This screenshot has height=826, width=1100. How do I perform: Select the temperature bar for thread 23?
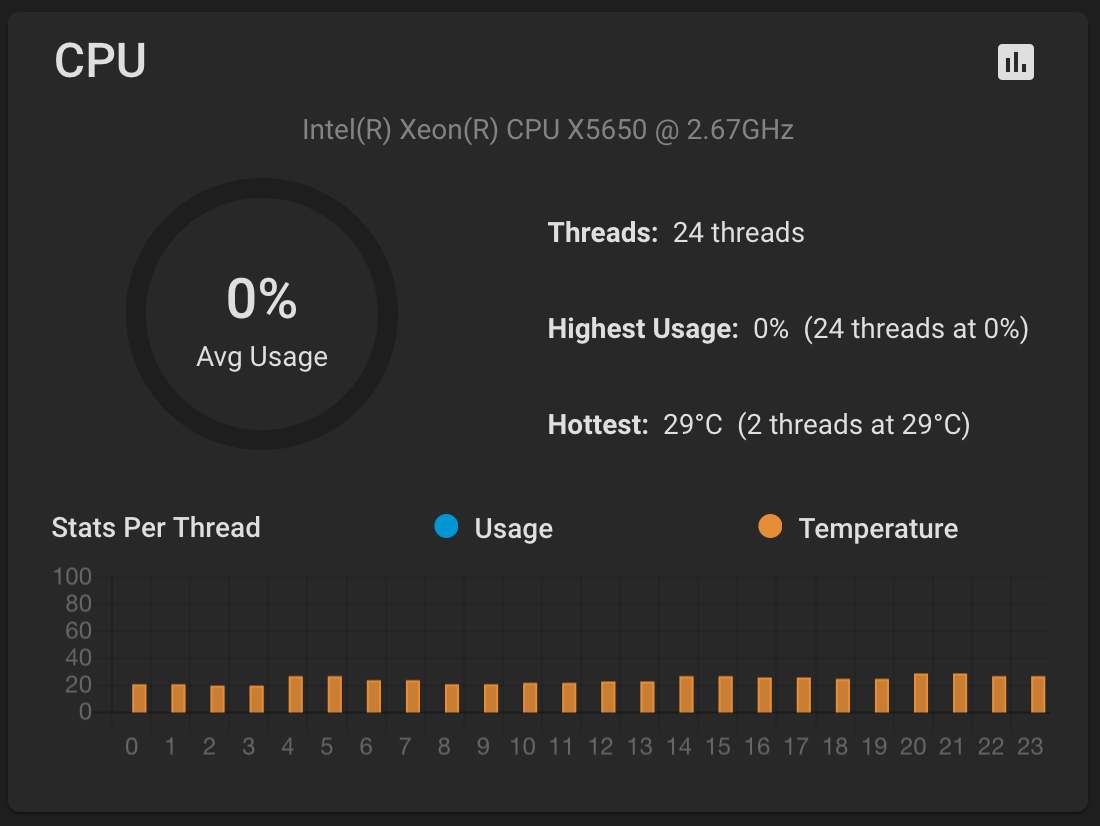(1038, 694)
